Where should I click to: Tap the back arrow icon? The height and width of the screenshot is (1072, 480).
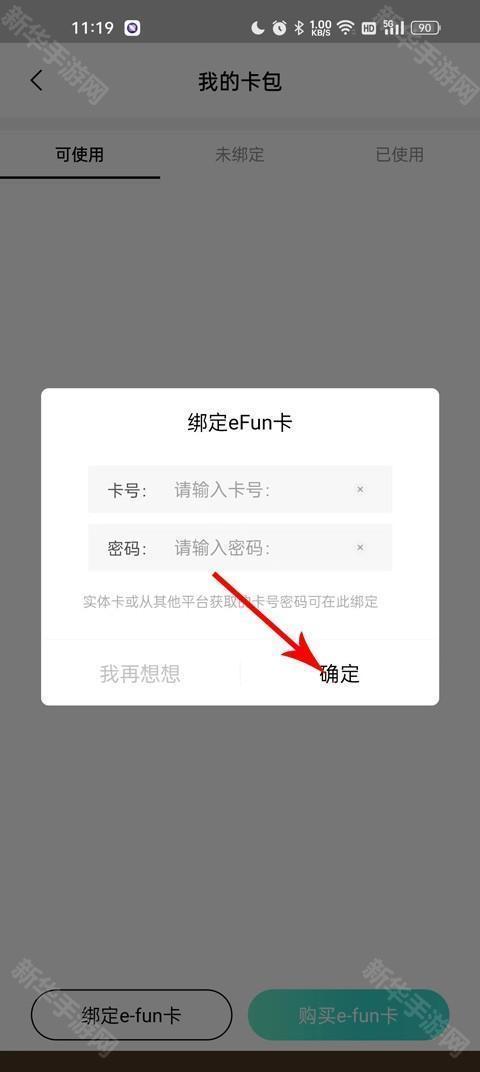(36, 81)
